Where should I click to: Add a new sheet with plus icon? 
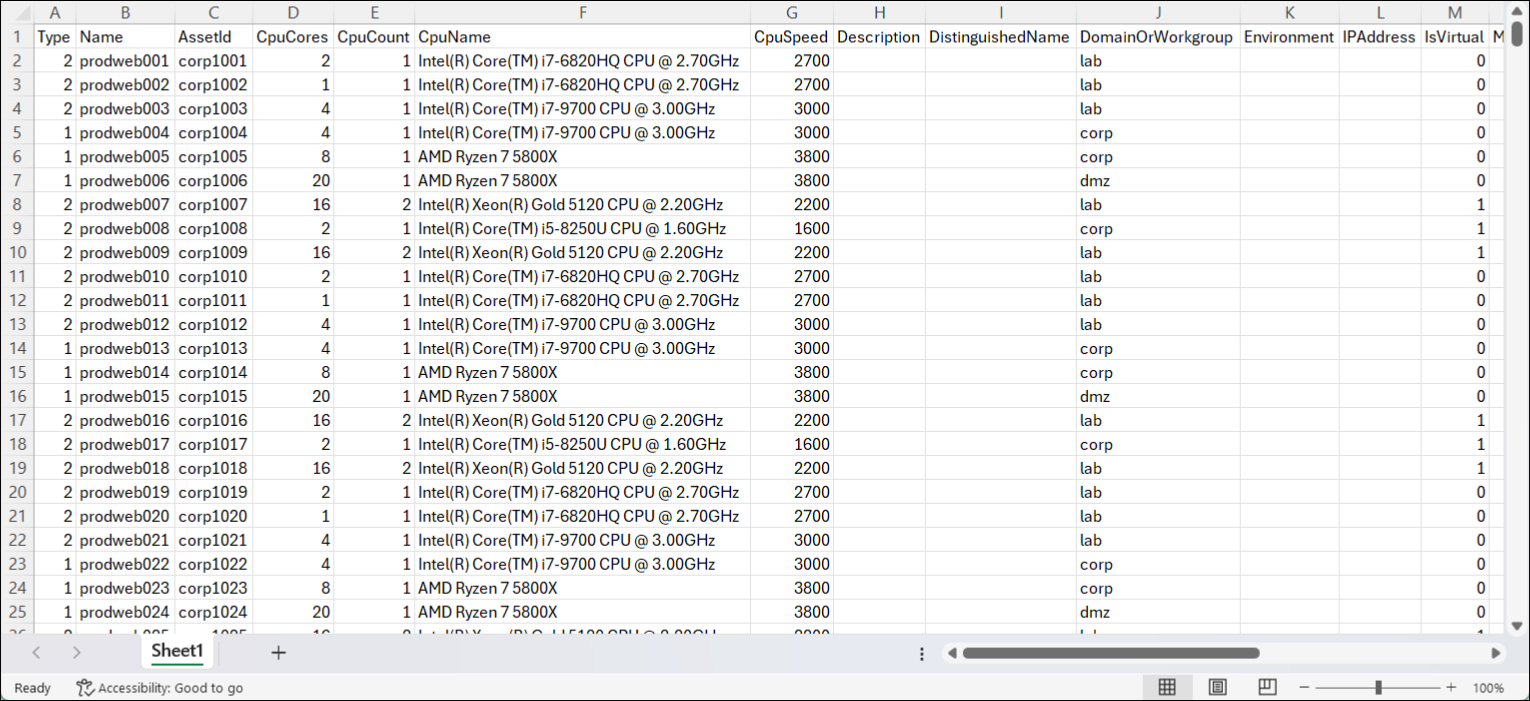point(278,653)
